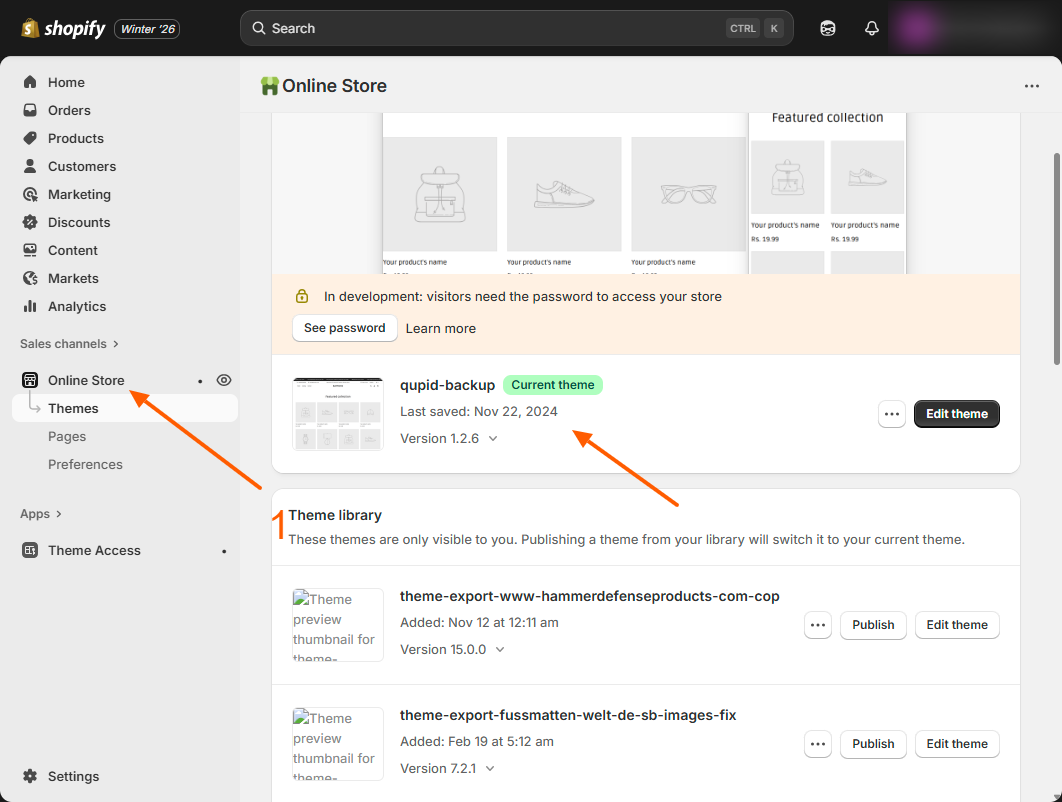Open the page header more actions menu
The width and height of the screenshot is (1062, 802).
[x=1032, y=86]
